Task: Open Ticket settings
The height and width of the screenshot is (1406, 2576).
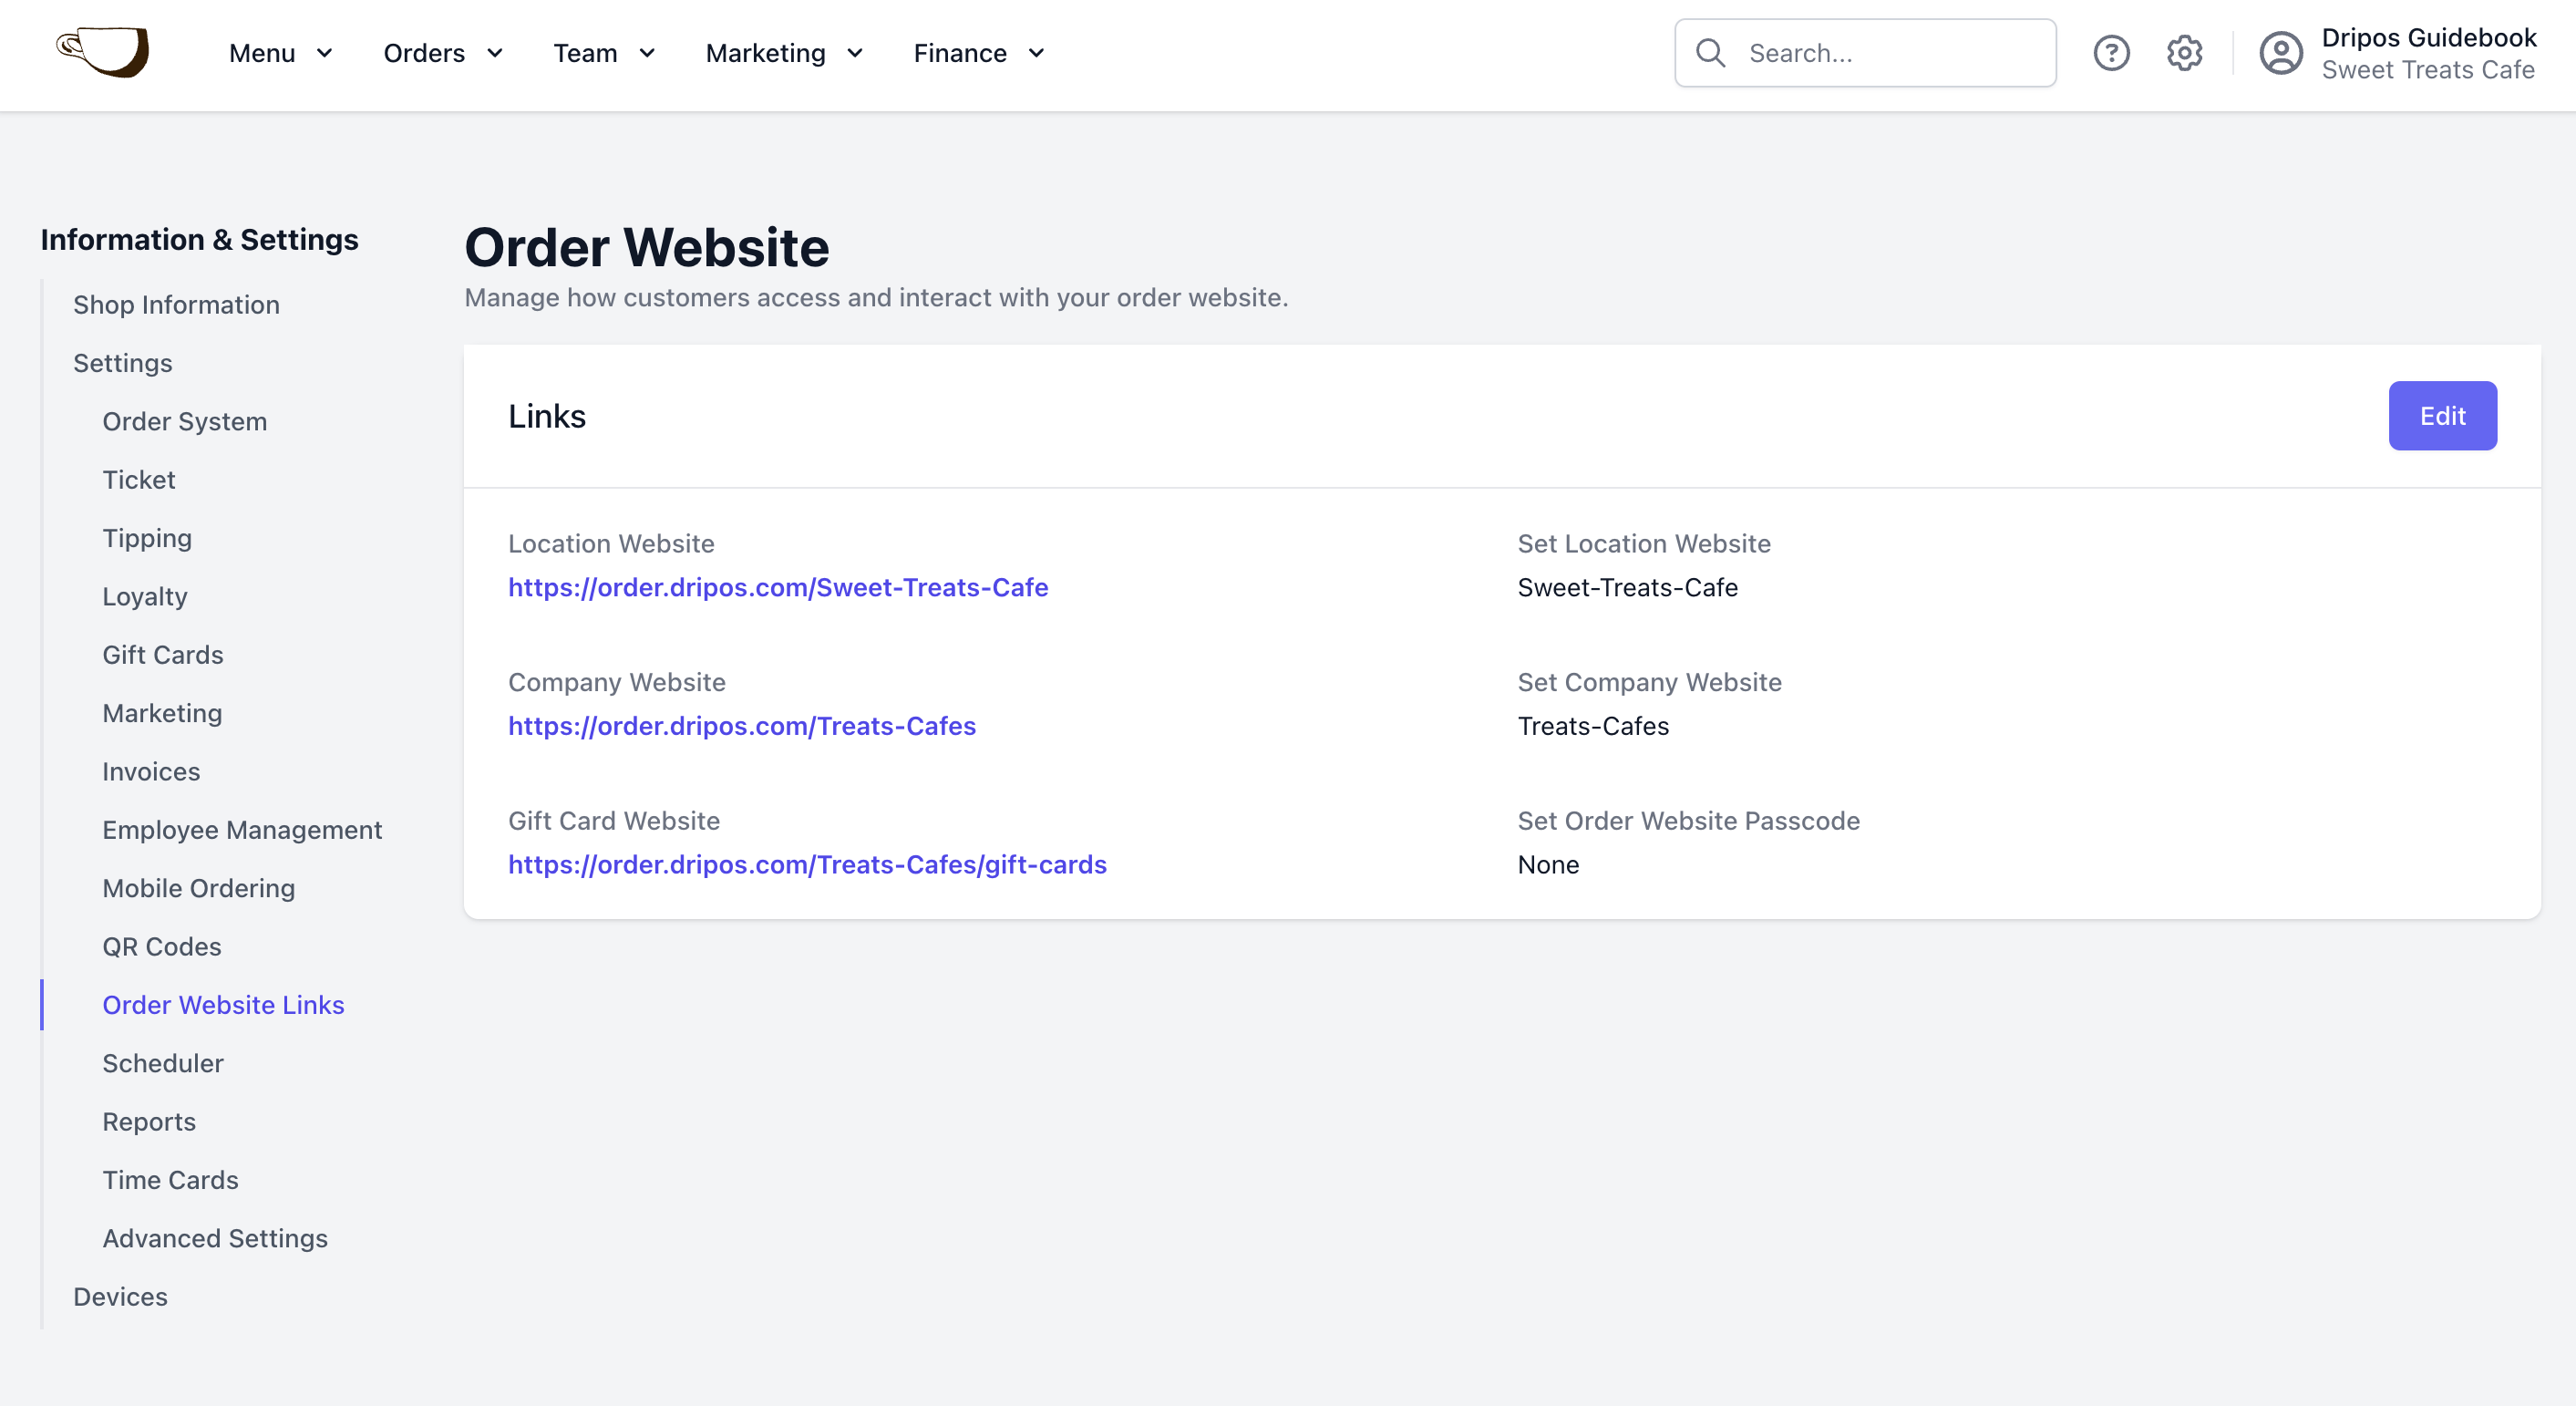Action: pyautogui.click(x=139, y=480)
